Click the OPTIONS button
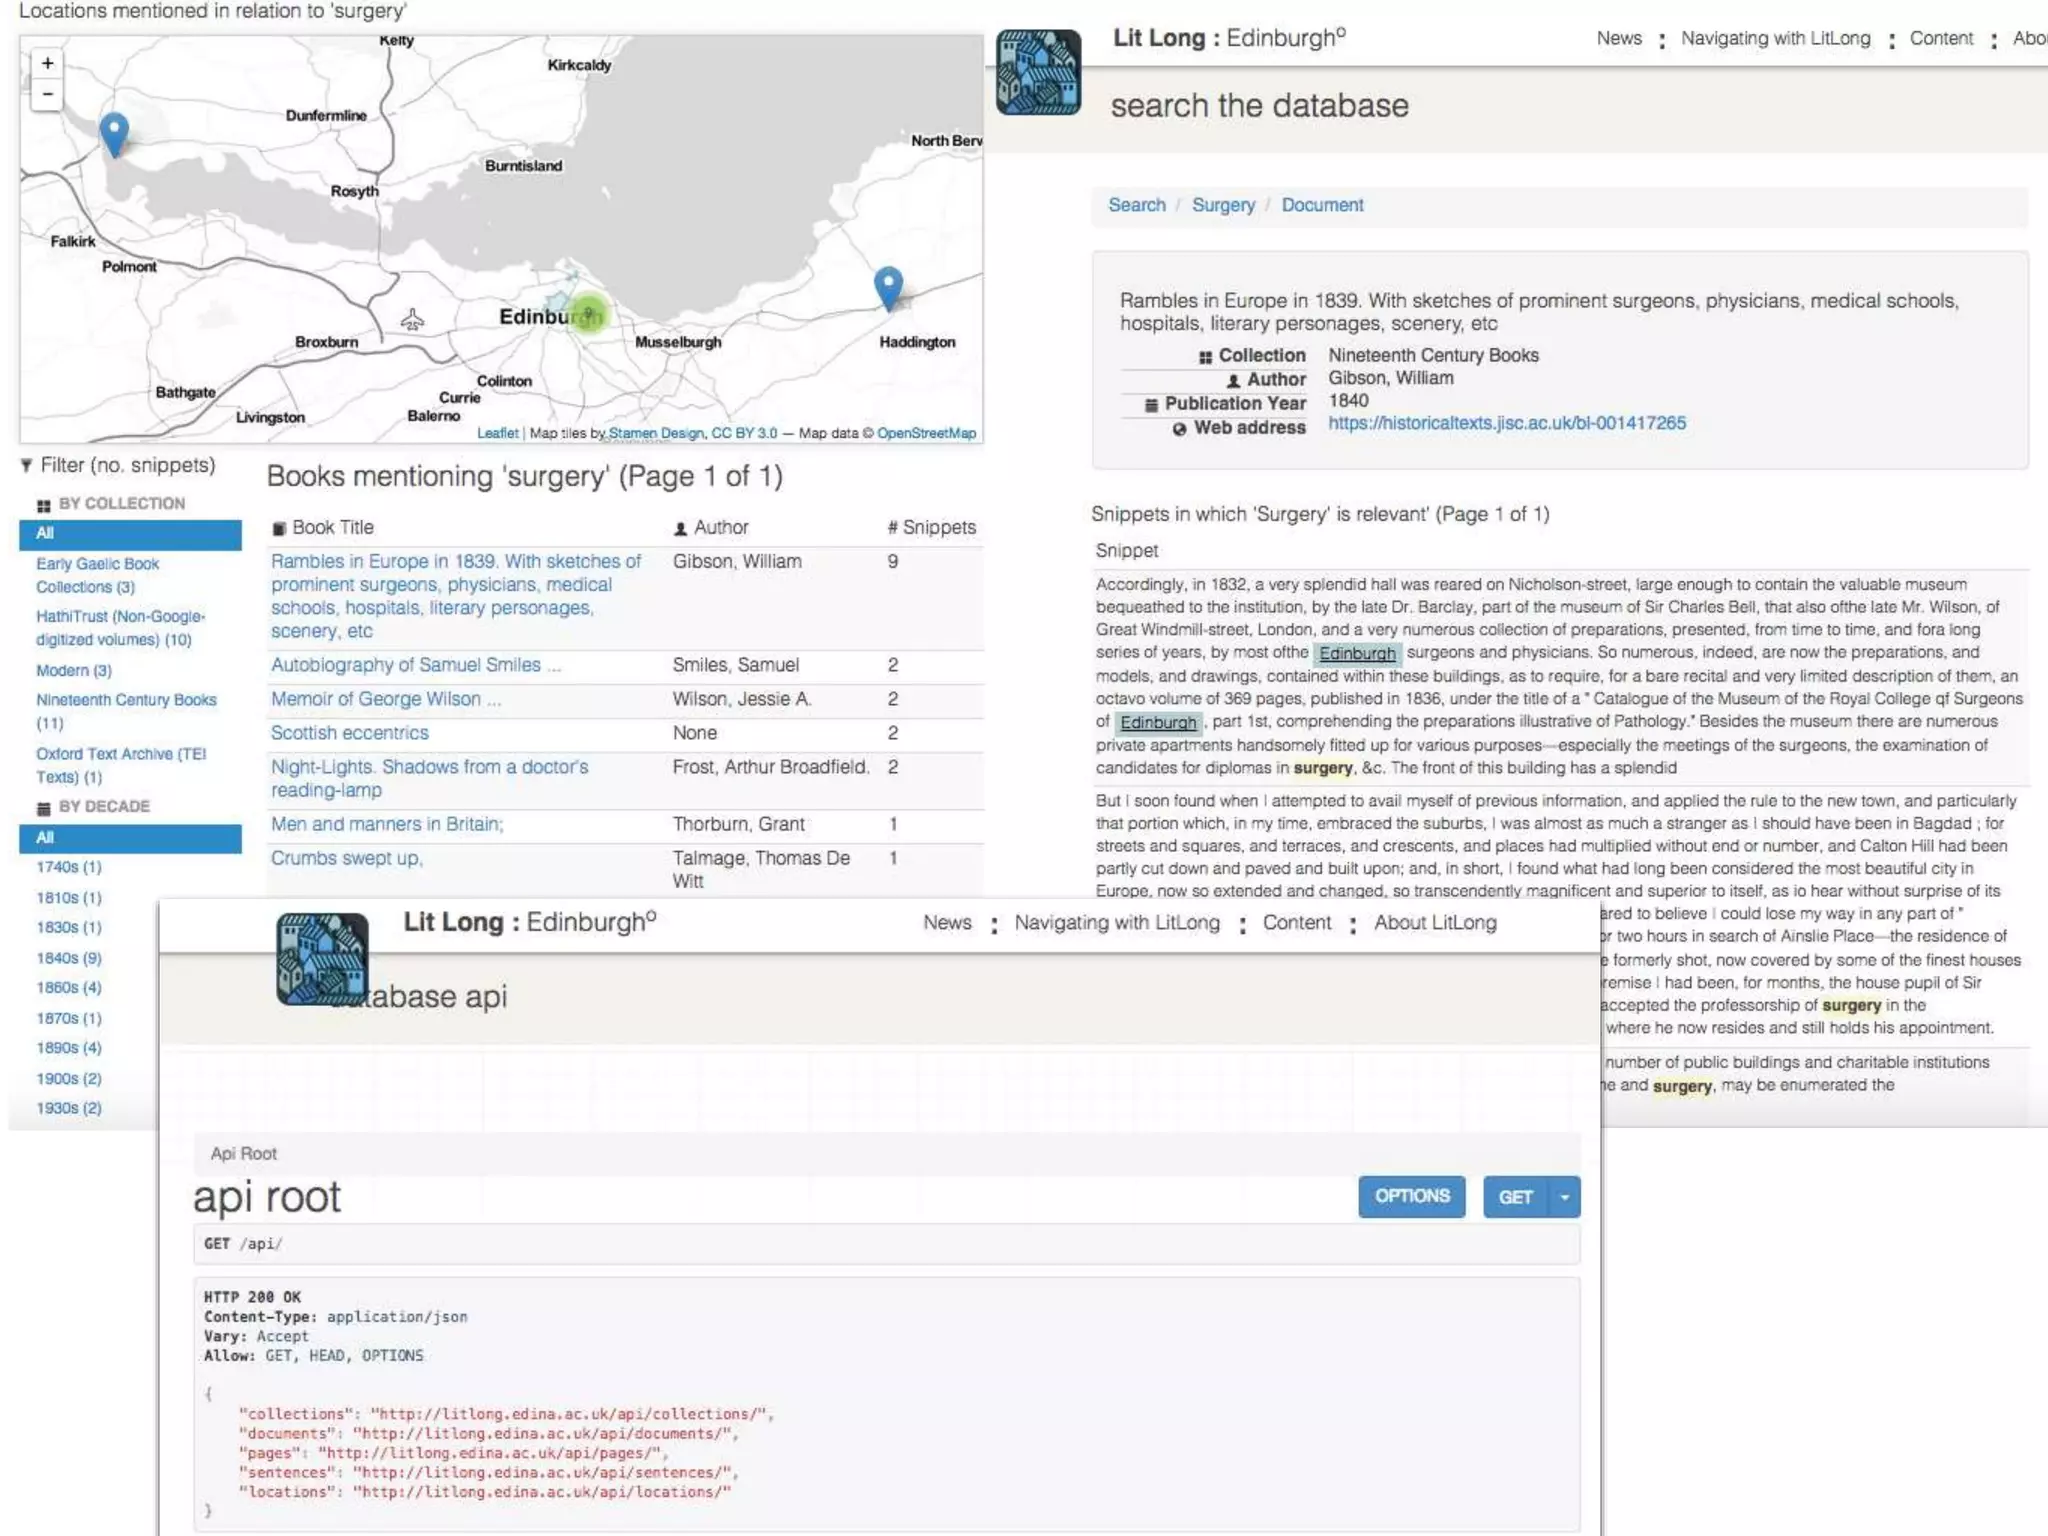 [x=1411, y=1197]
